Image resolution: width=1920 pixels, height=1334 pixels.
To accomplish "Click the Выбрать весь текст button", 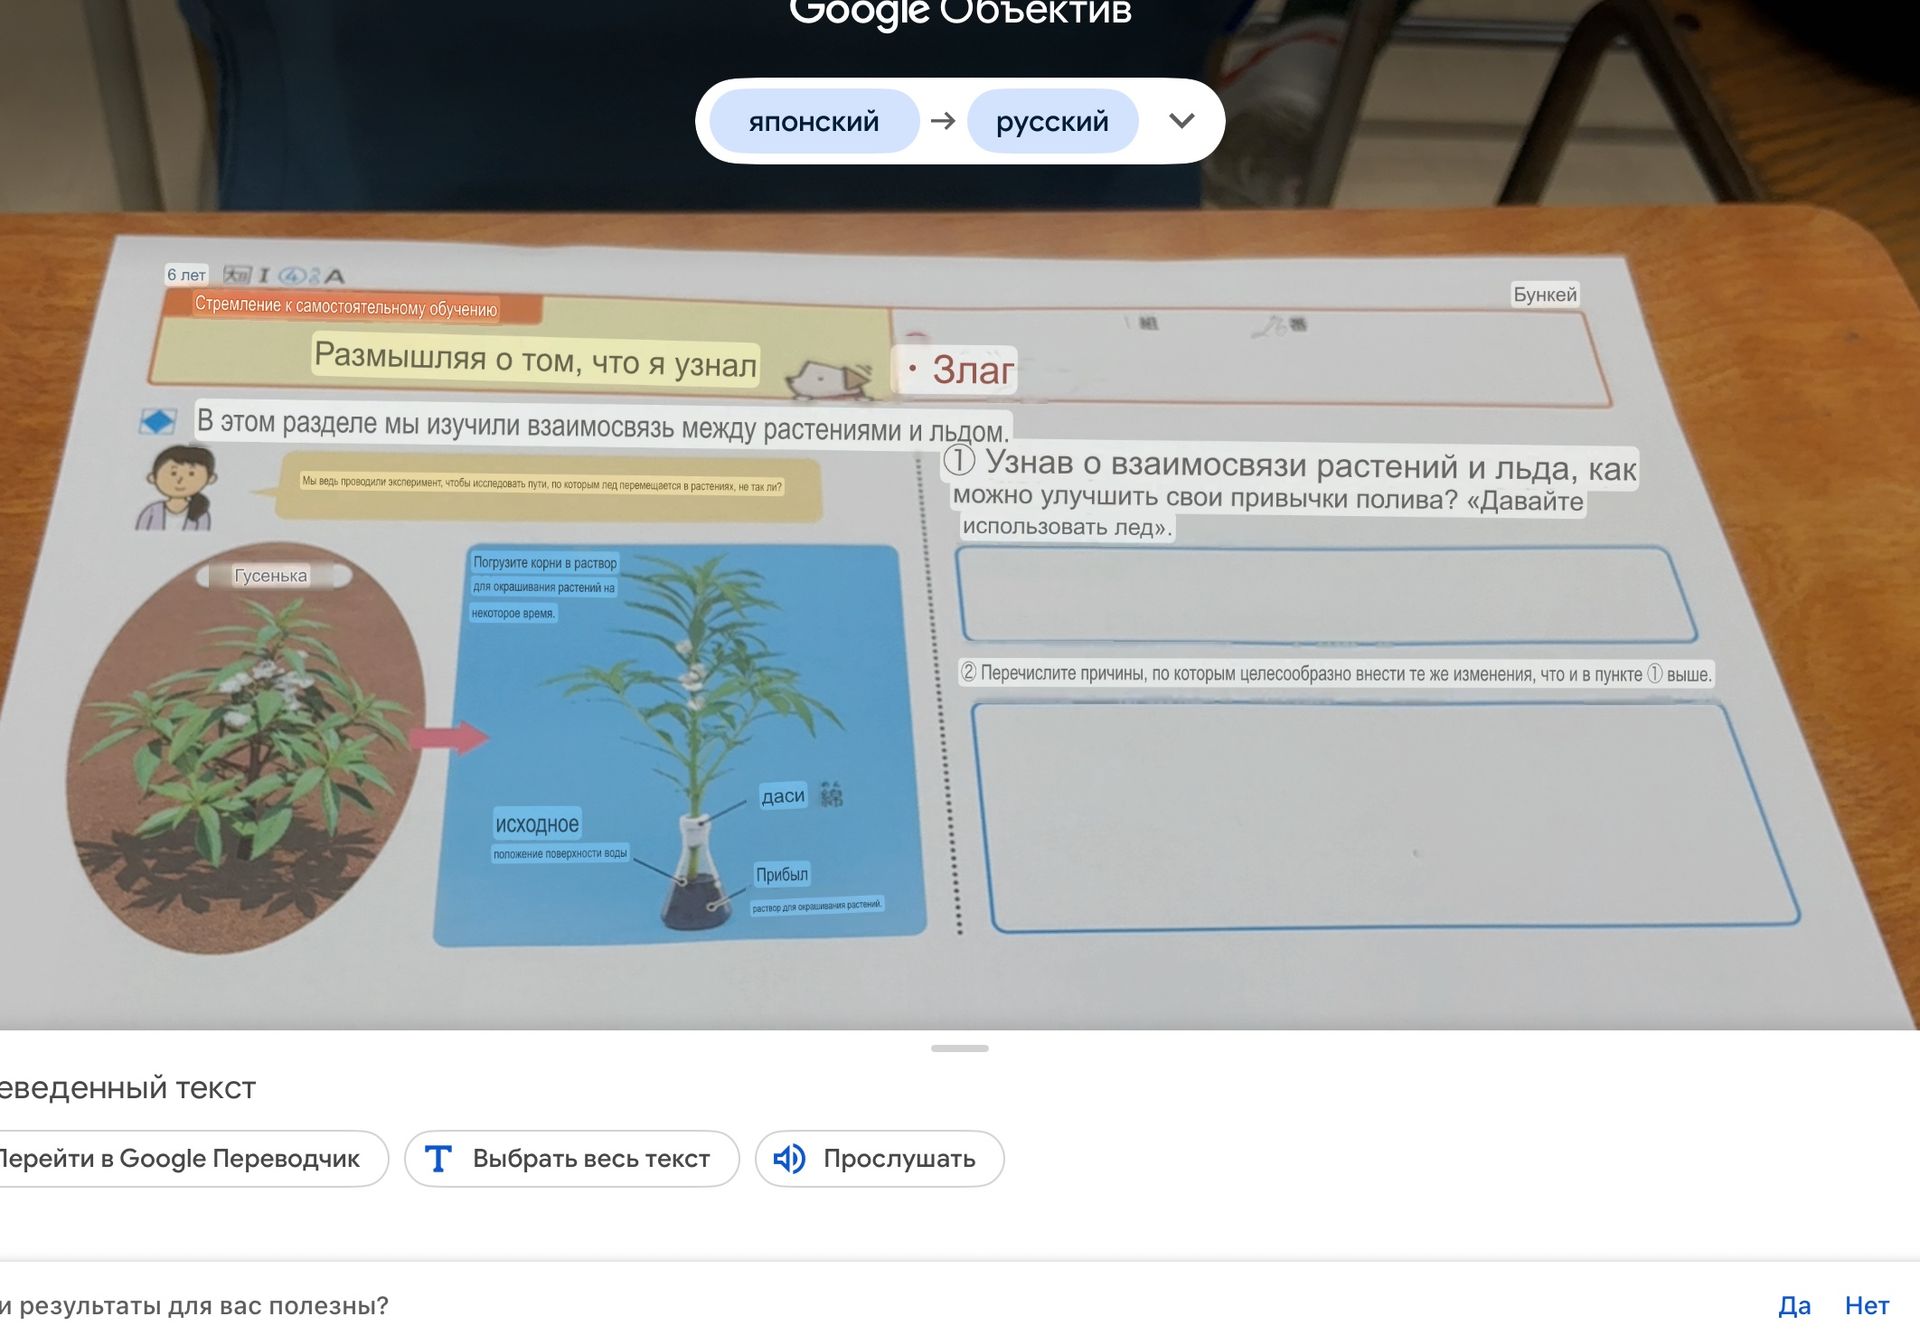I will point(572,1158).
